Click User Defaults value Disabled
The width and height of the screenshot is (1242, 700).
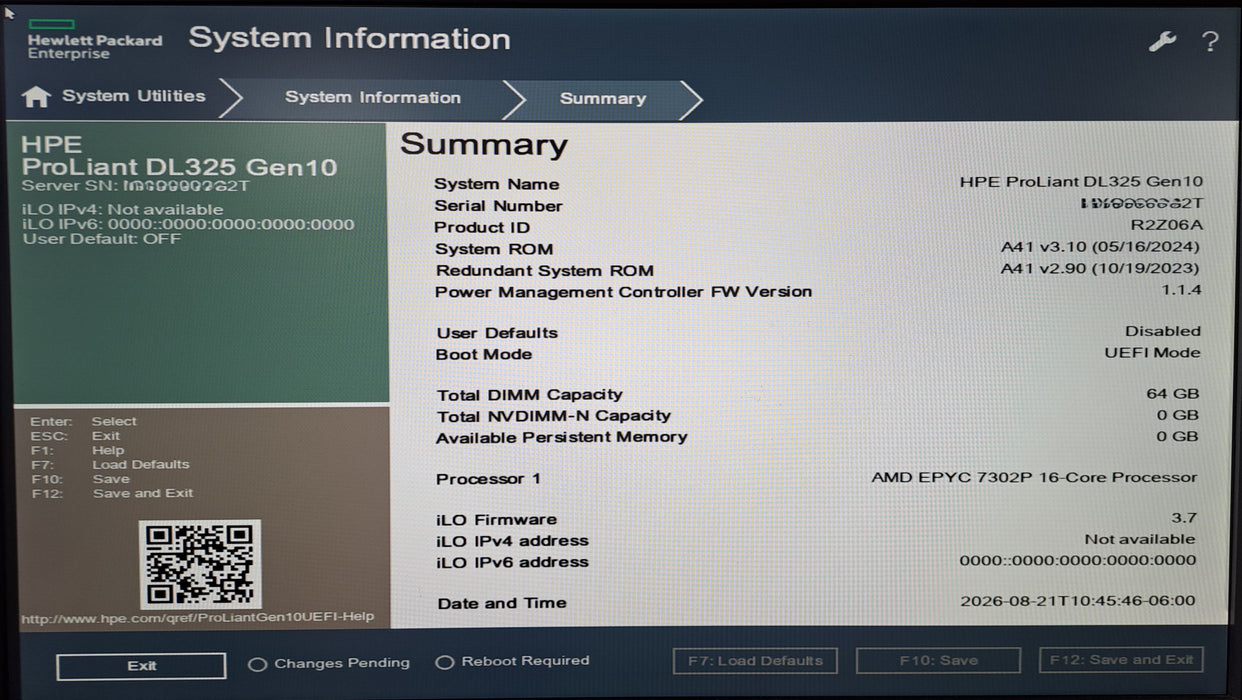[x=1163, y=331]
